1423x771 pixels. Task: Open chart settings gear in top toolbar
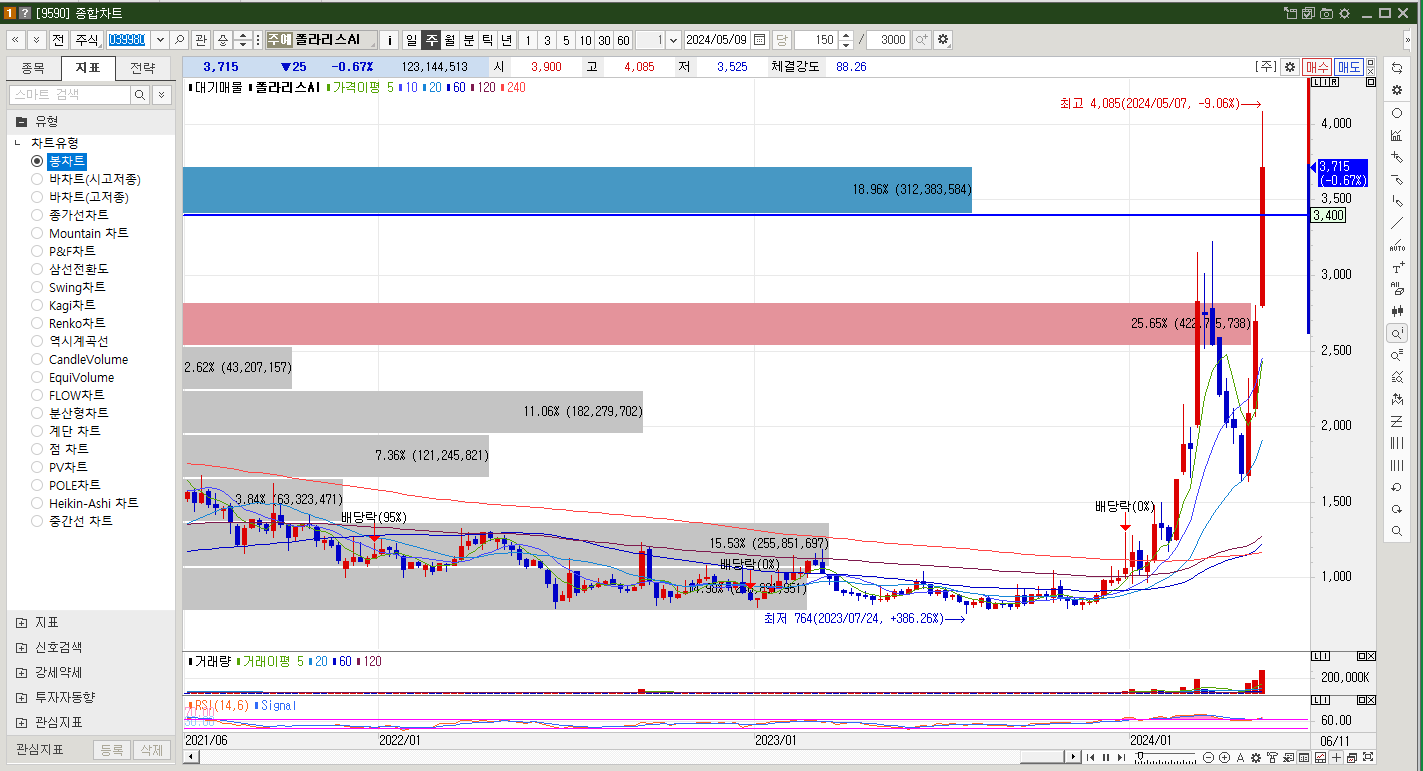pos(944,40)
